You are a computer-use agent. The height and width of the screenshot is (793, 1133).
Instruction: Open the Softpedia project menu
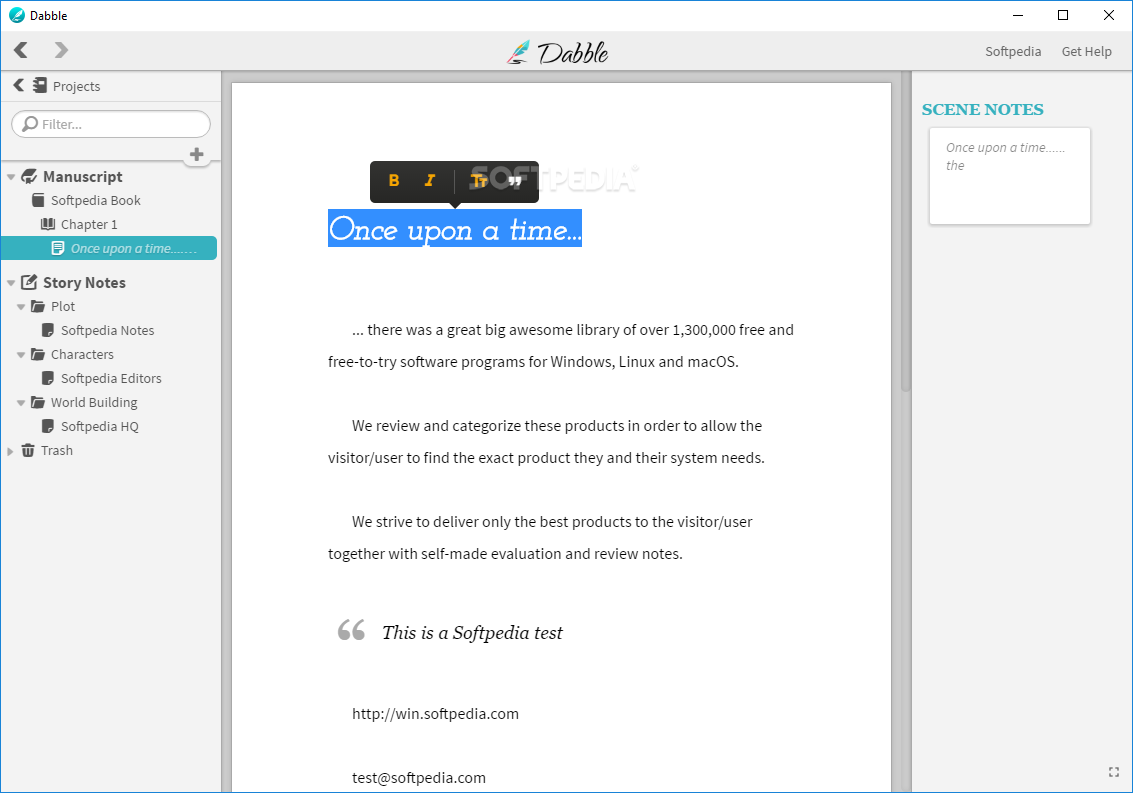(x=1013, y=51)
